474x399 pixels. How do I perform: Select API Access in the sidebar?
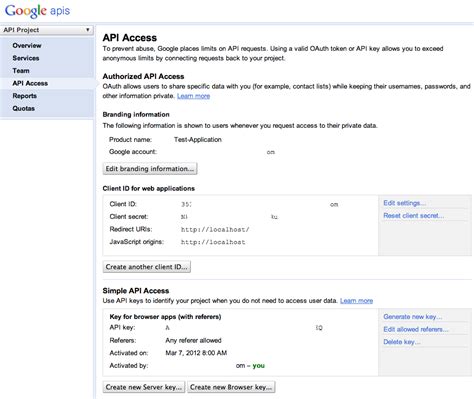(30, 83)
